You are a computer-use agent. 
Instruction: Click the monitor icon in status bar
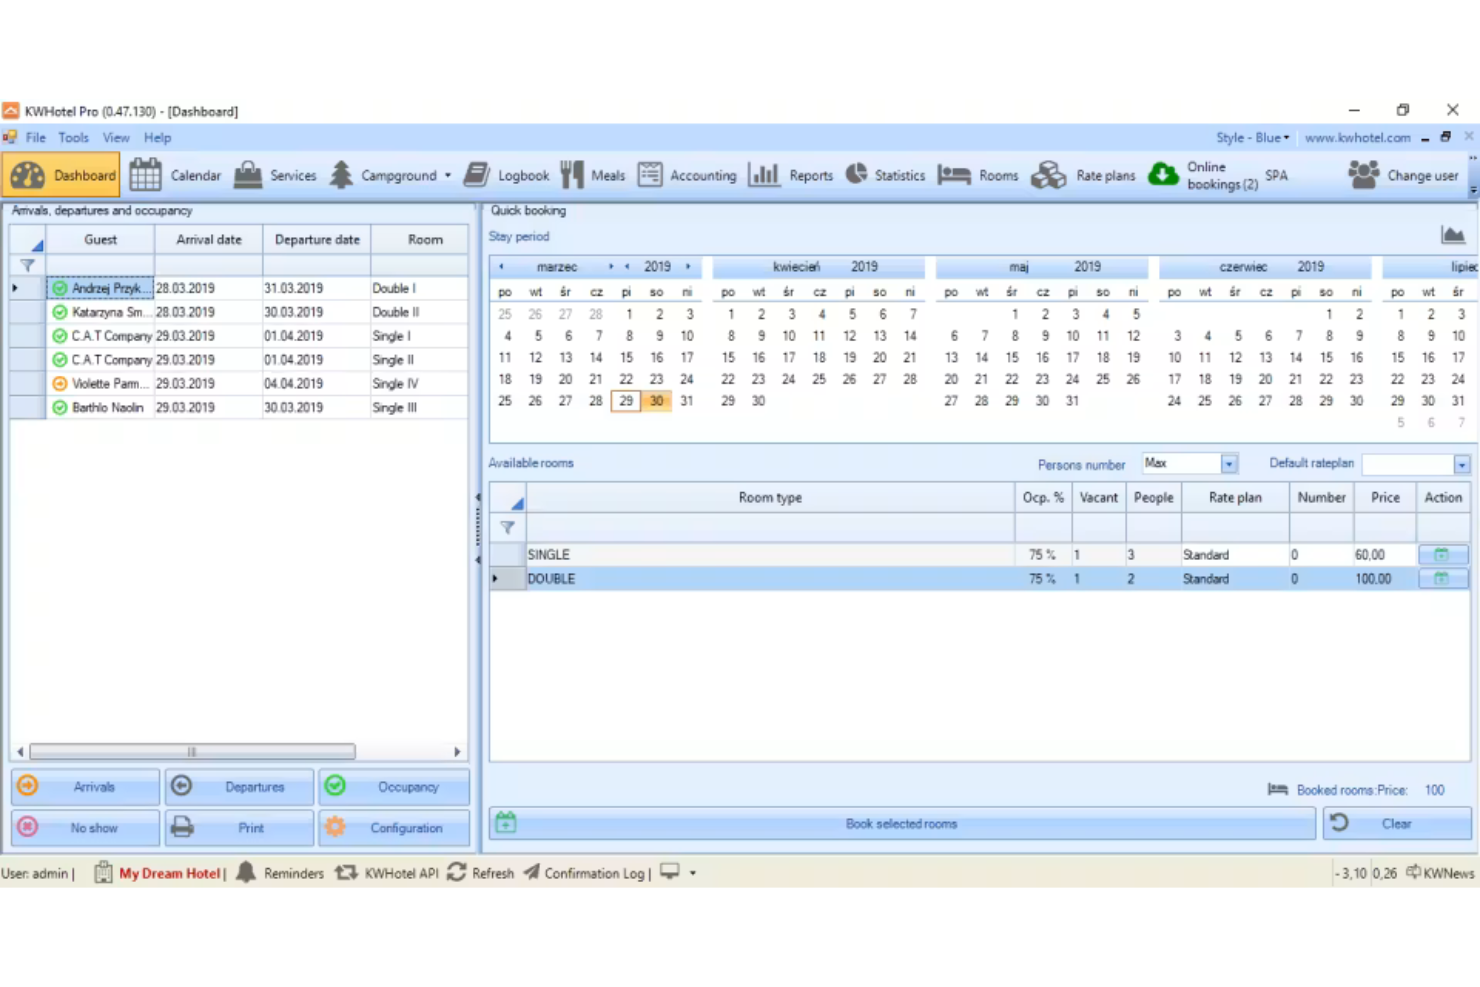point(669,872)
